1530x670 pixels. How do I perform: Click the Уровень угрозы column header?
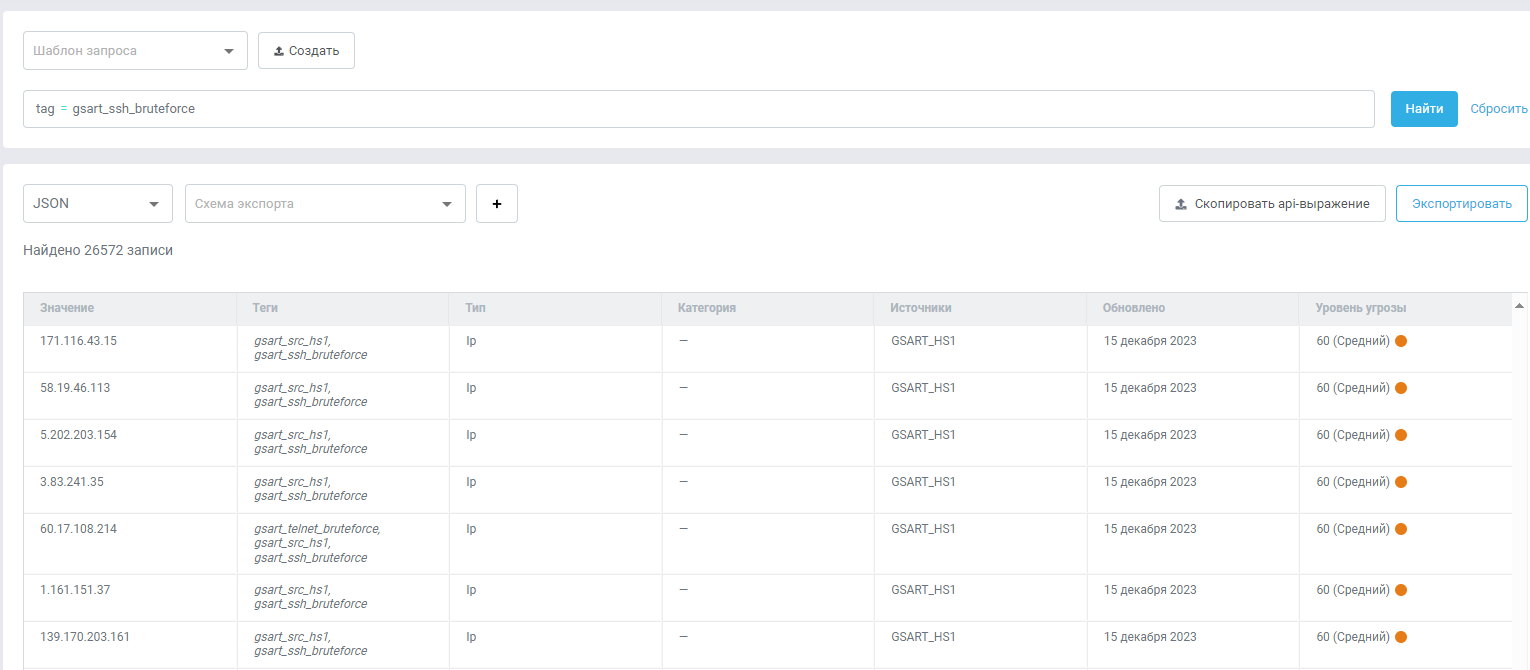pos(1361,308)
